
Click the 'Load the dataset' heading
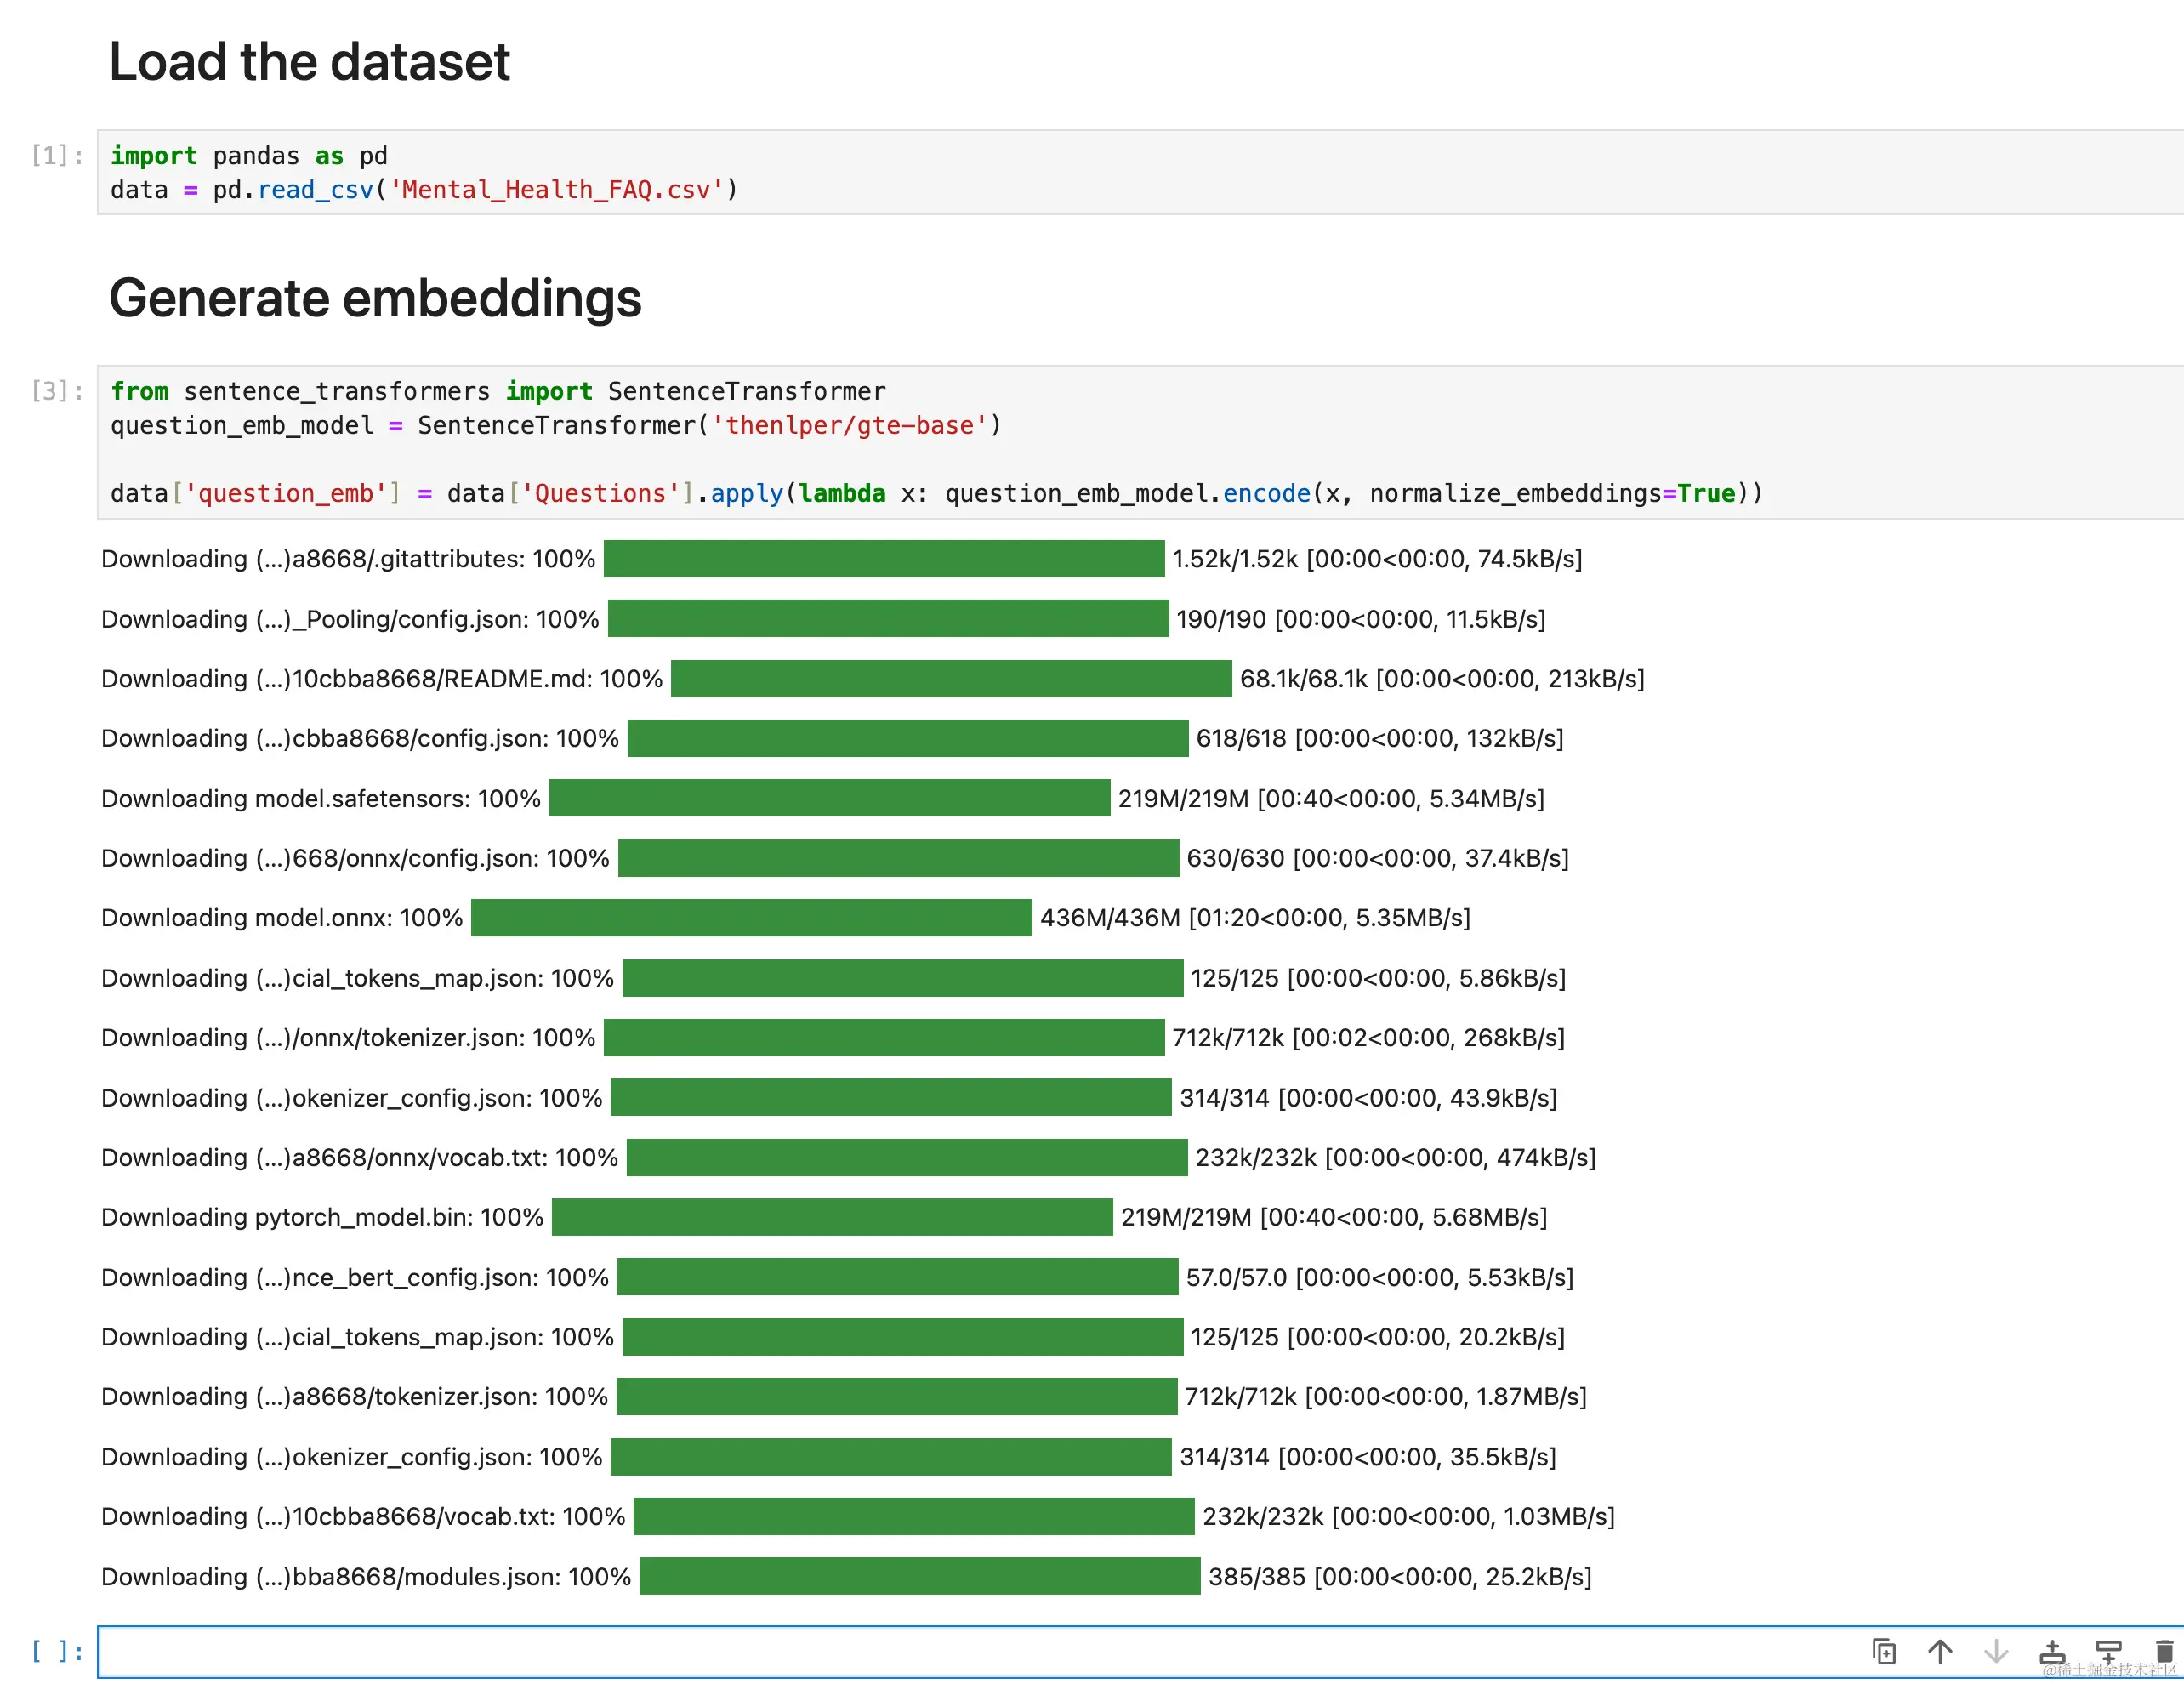[x=309, y=62]
